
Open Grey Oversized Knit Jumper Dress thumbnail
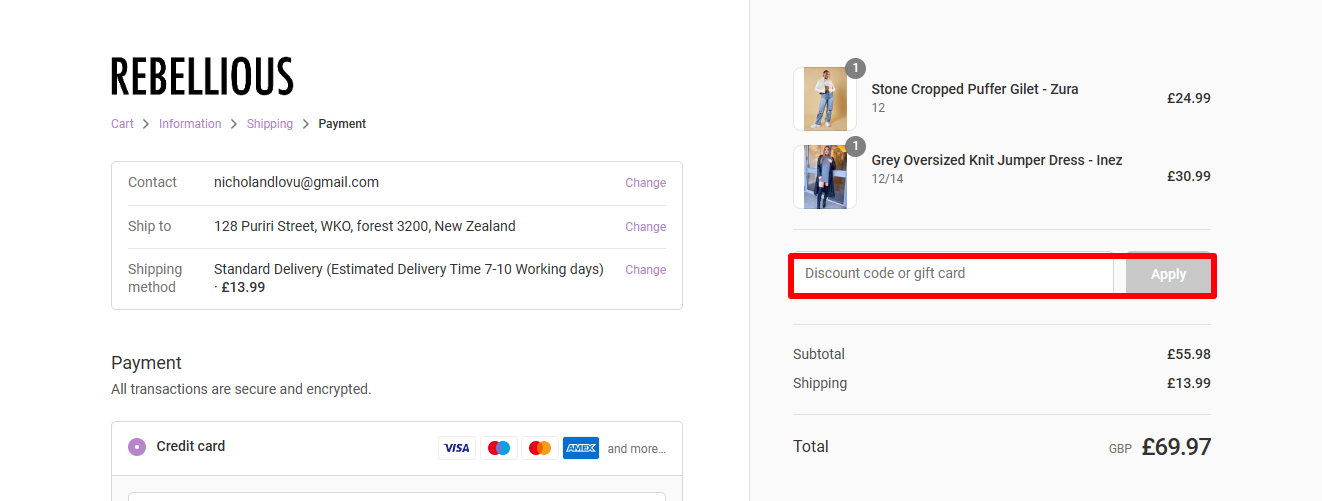coord(825,177)
